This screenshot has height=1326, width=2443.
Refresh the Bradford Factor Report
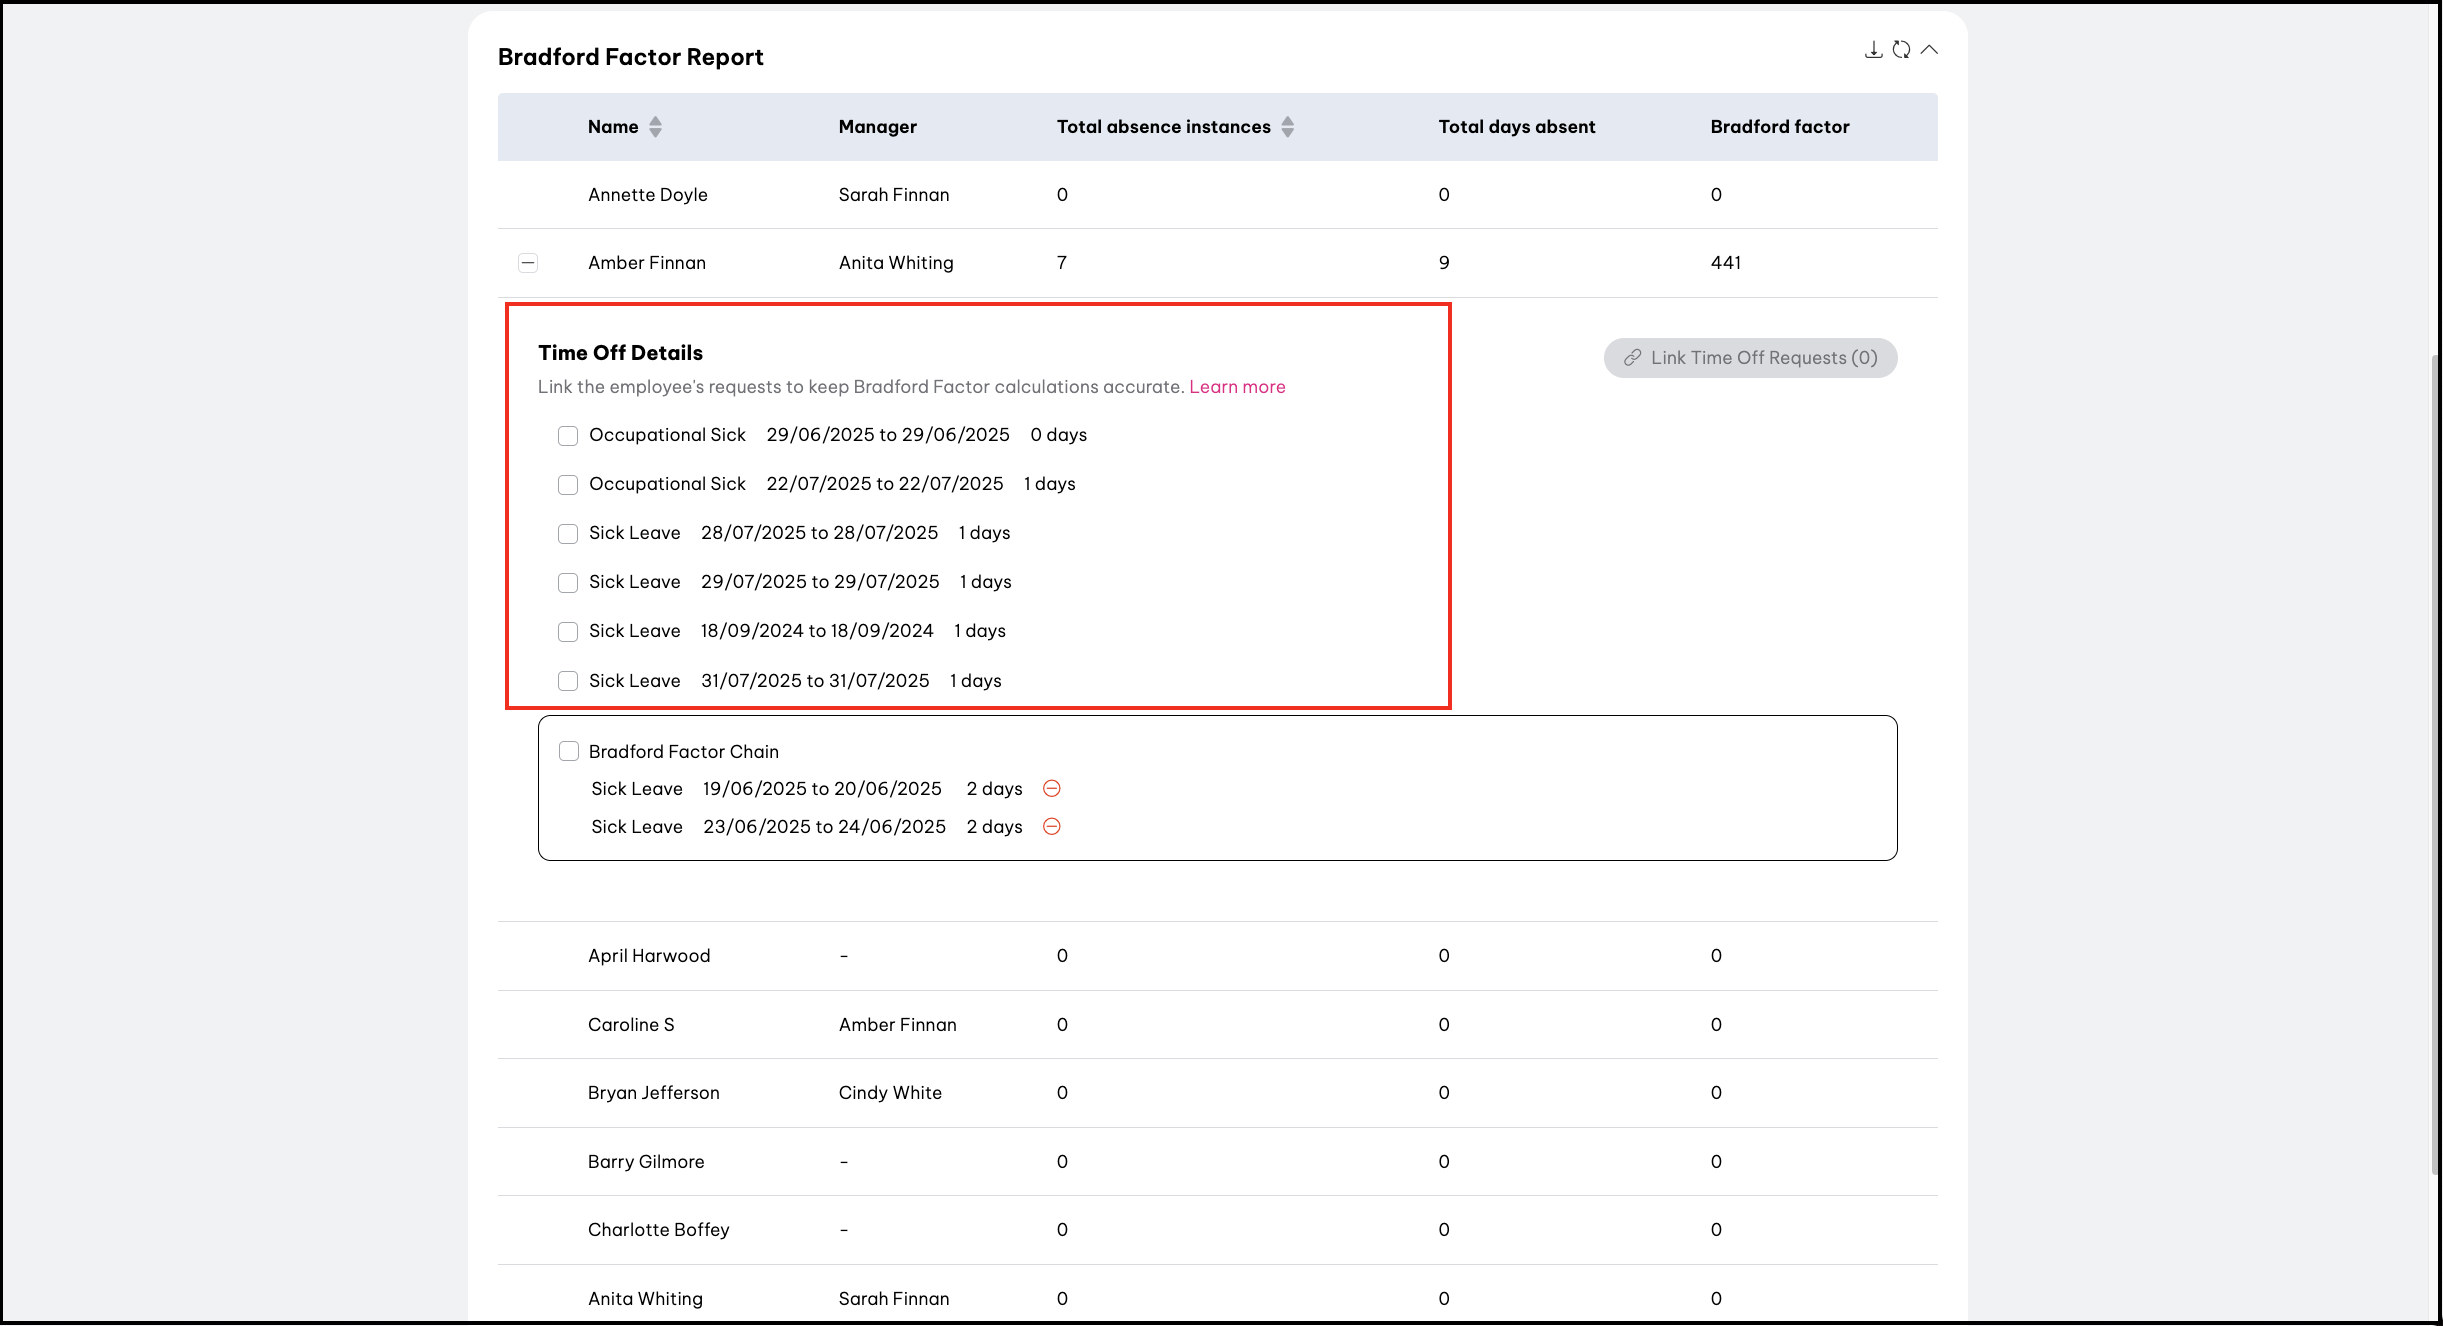(1901, 50)
